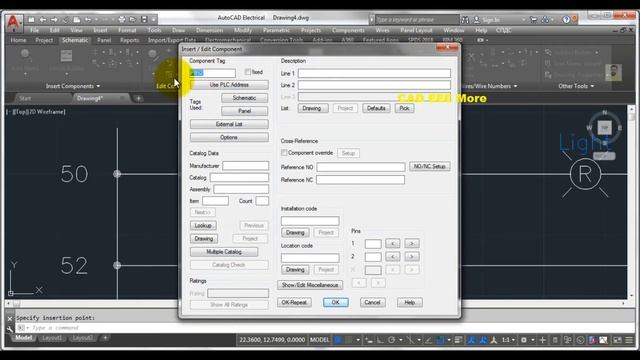Click the Multiple Catalog button
Screen dimensions: 640x360
click(x=224, y=252)
